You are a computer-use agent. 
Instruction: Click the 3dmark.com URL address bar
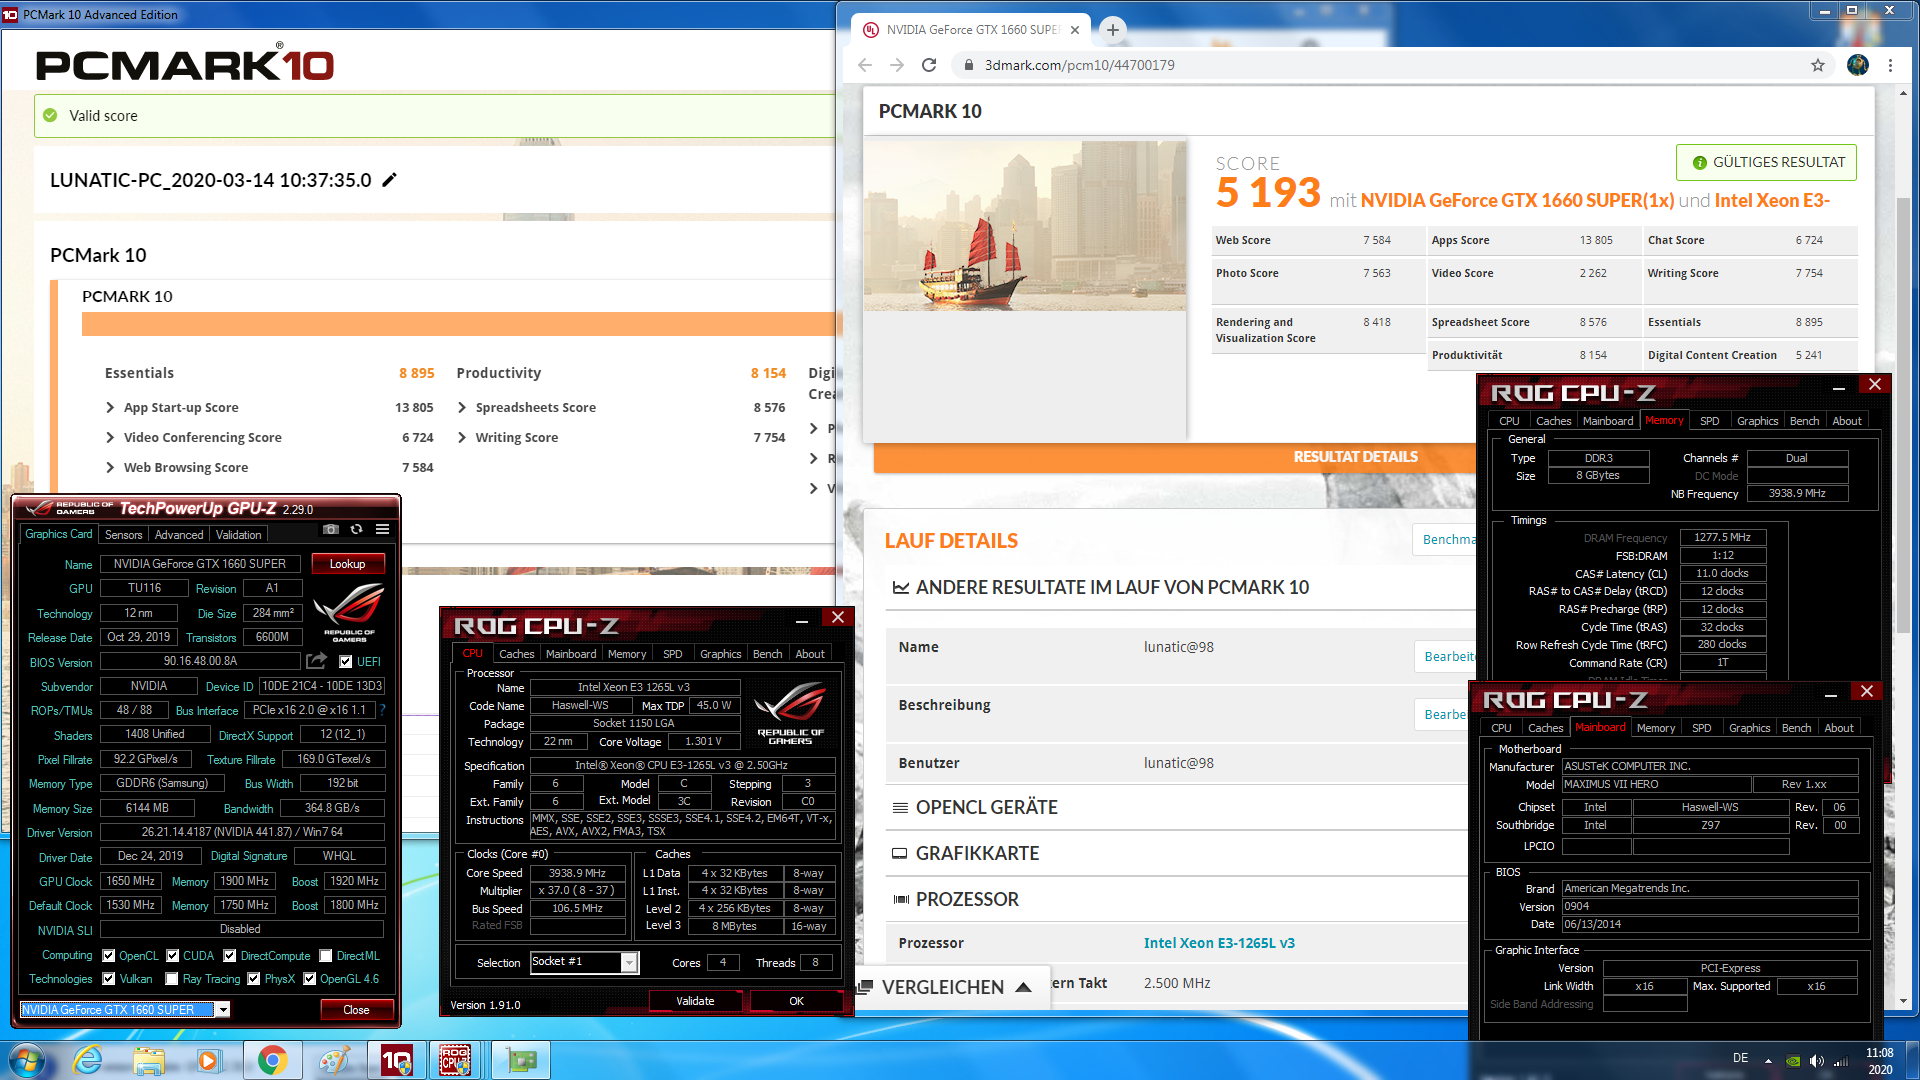tap(1380, 65)
